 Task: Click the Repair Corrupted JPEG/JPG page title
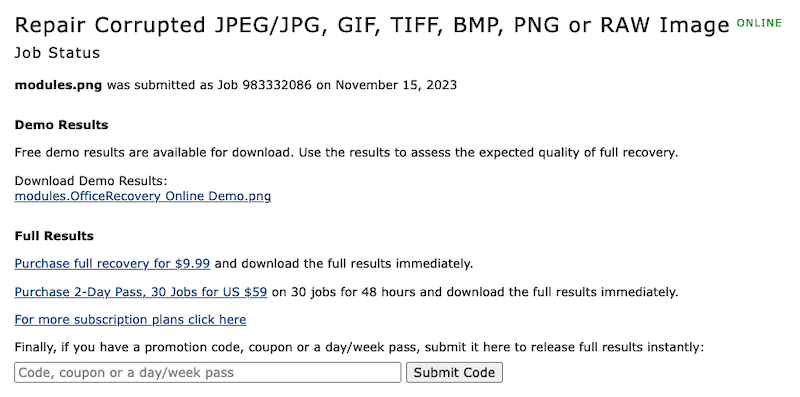point(372,26)
